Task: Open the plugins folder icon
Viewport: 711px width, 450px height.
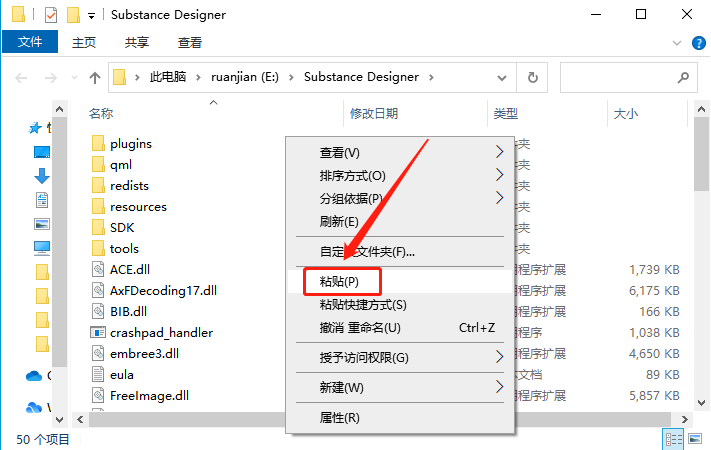Action: point(98,143)
